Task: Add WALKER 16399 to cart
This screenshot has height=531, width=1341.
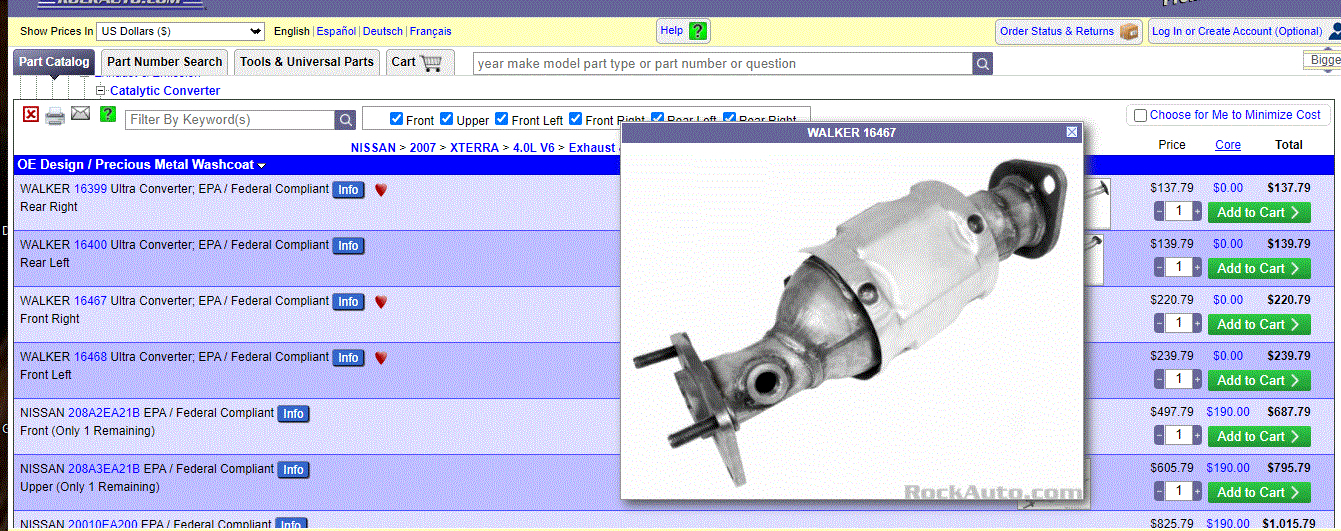Action: click(1259, 212)
